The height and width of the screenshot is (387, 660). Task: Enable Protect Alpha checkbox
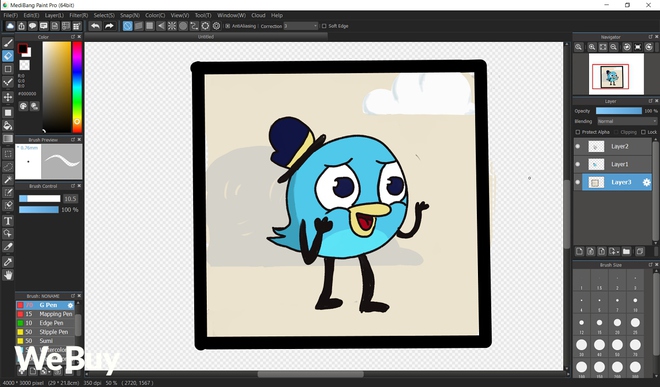(578, 132)
